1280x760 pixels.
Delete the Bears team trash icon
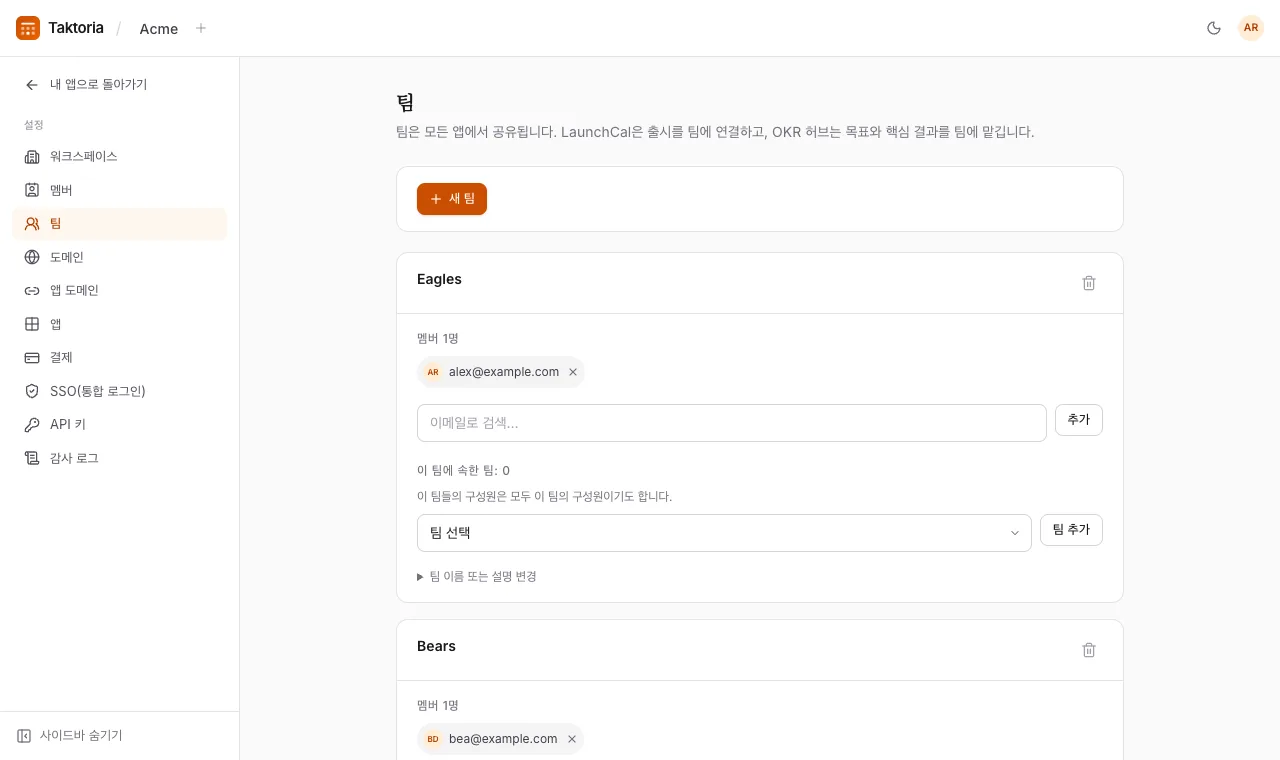pyautogui.click(x=1089, y=650)
